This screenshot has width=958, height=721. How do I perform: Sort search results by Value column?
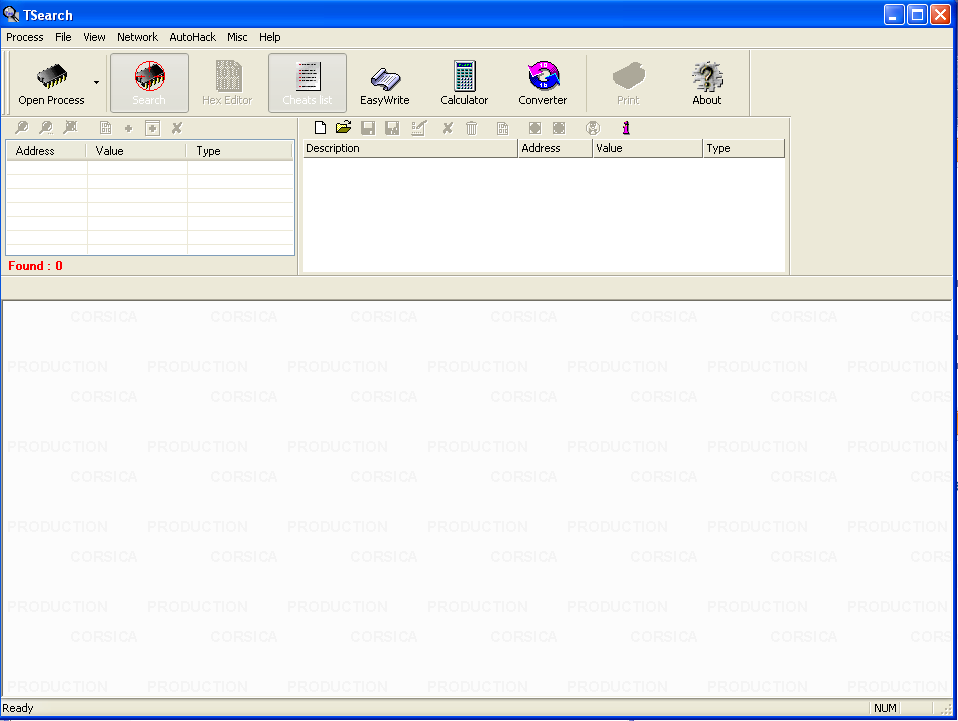pyautogui.click(x=136, y=151)
